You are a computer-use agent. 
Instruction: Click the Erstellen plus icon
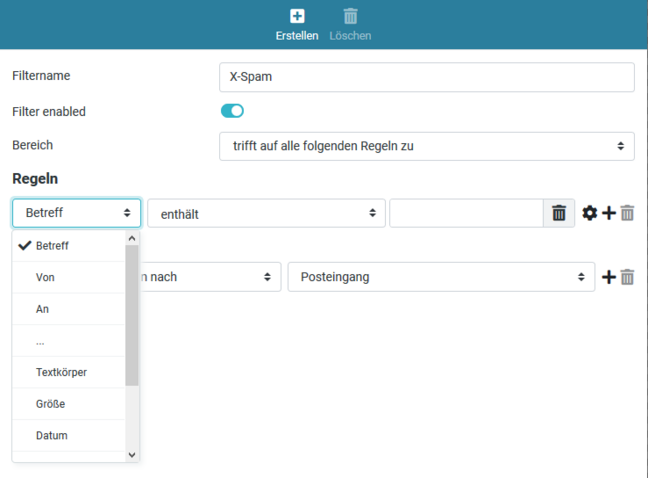(x=297, y=16)
